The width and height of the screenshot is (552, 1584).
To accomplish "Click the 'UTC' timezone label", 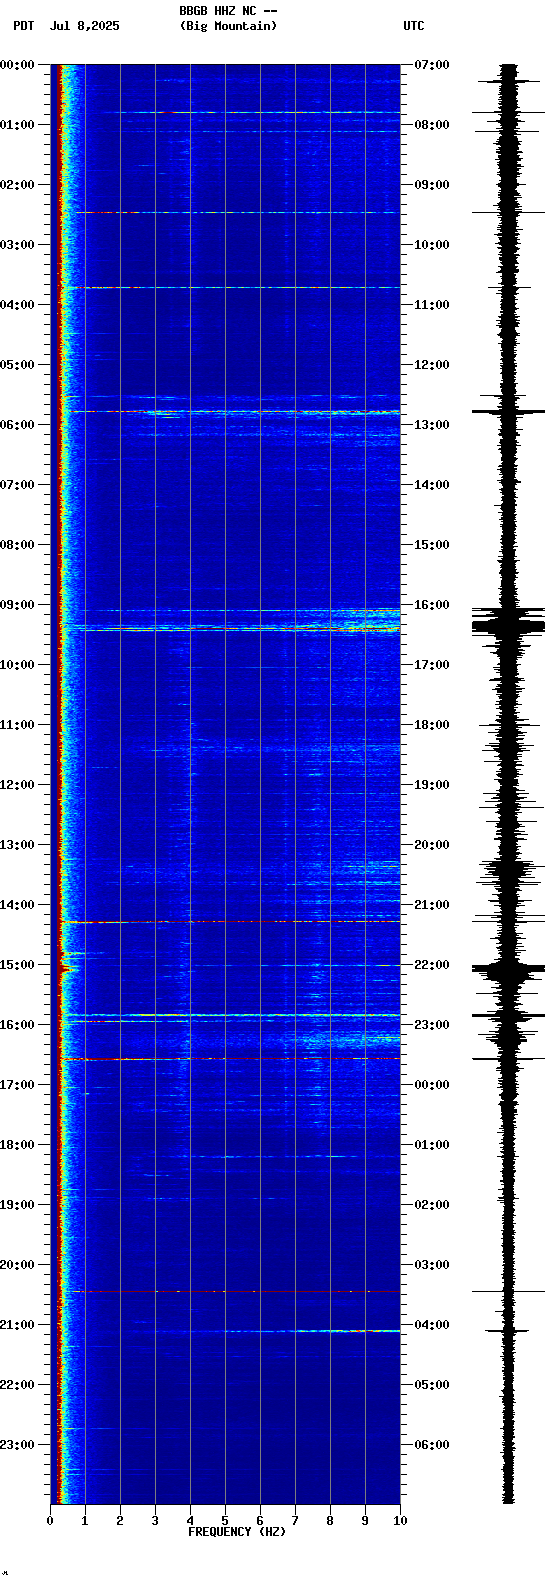I will tap(414, 26).
